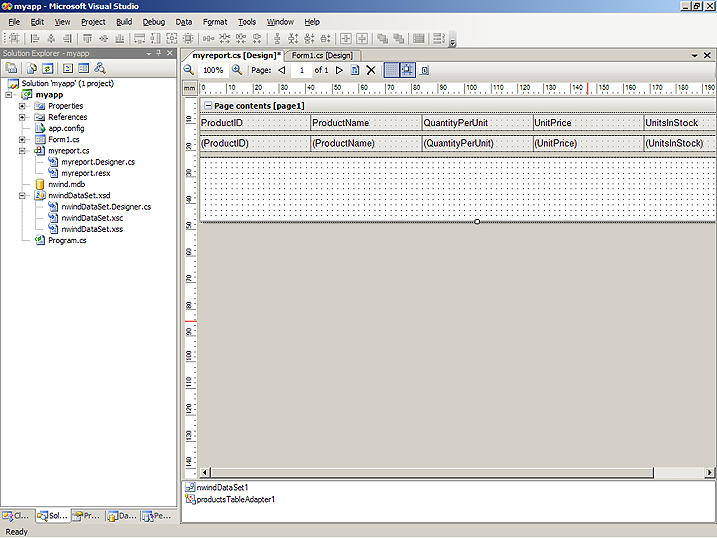Image resolution: width=717 pixels, height=538 pixels.
Task: Click the Size to Grid icon
Action: [188, 38]
